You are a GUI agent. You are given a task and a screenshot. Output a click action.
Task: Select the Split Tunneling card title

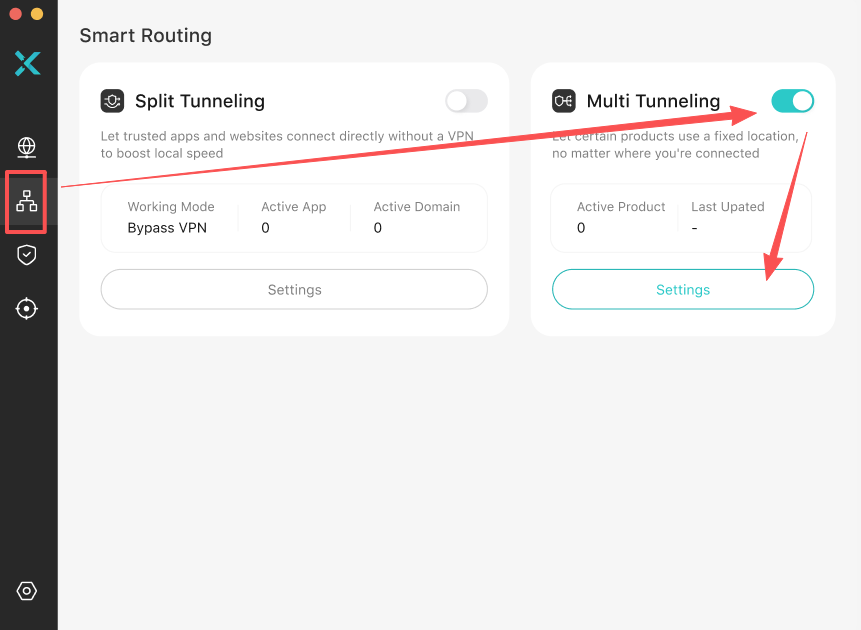[198, 100]
